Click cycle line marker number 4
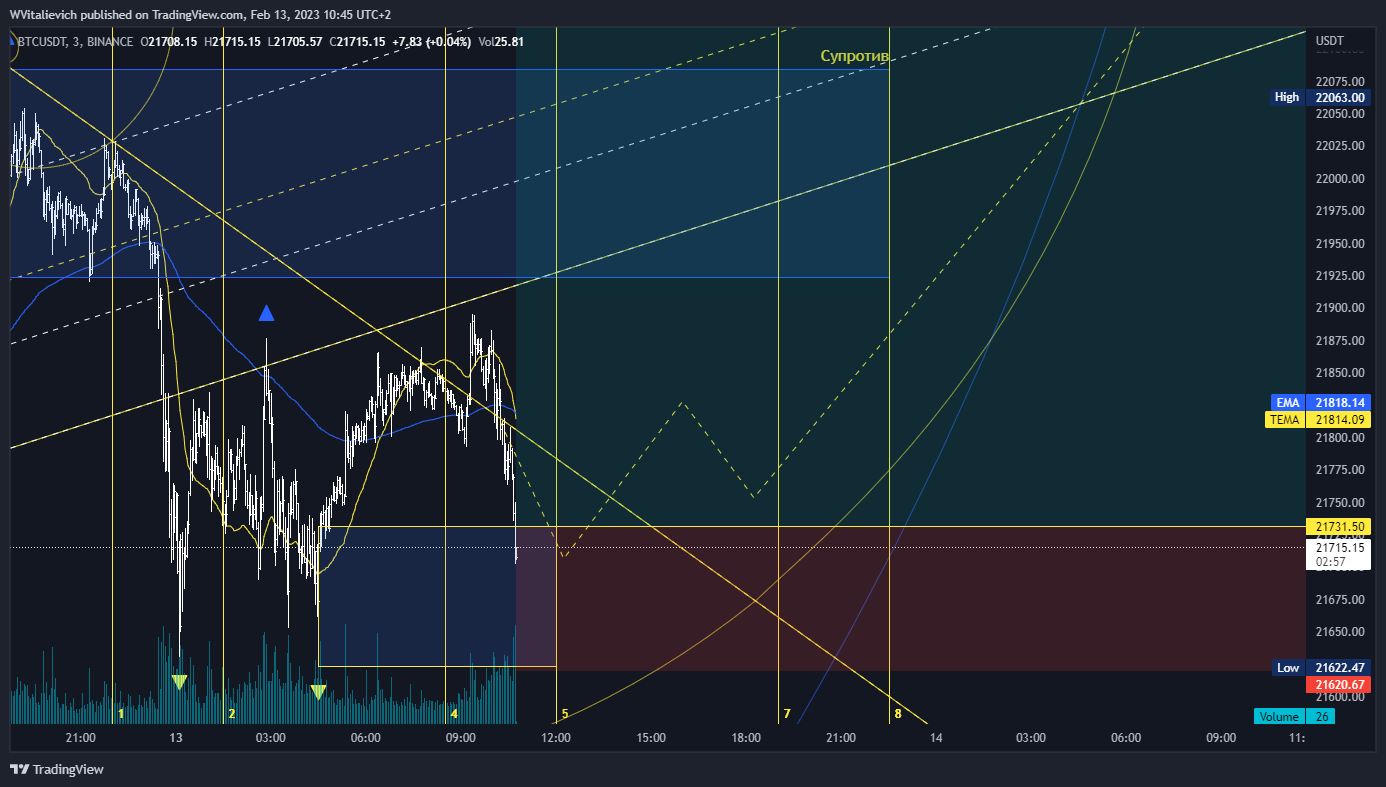 (454, 714)
